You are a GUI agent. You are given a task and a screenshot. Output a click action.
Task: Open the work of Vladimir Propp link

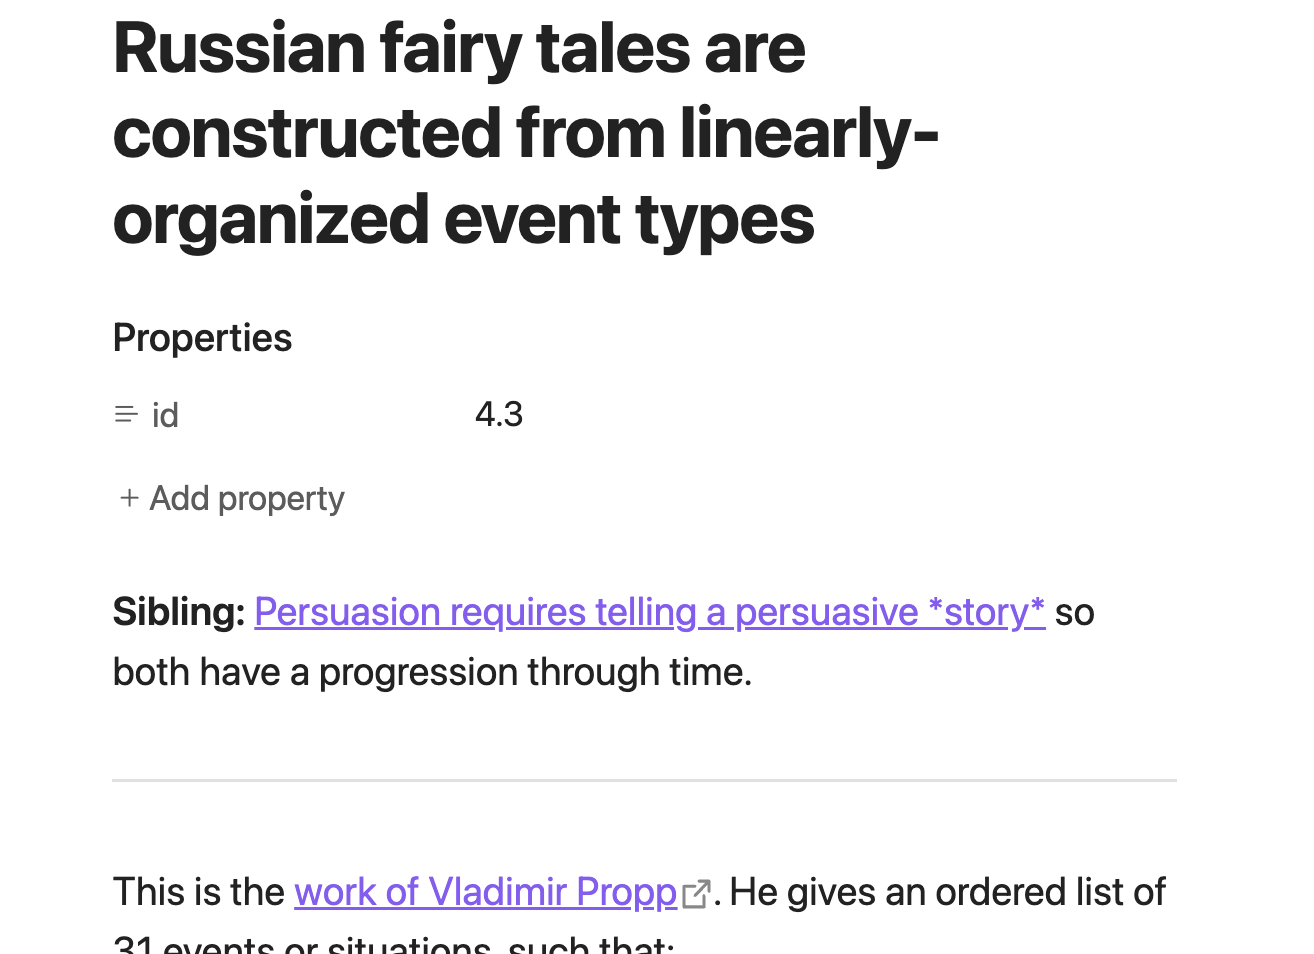point(485,892)
